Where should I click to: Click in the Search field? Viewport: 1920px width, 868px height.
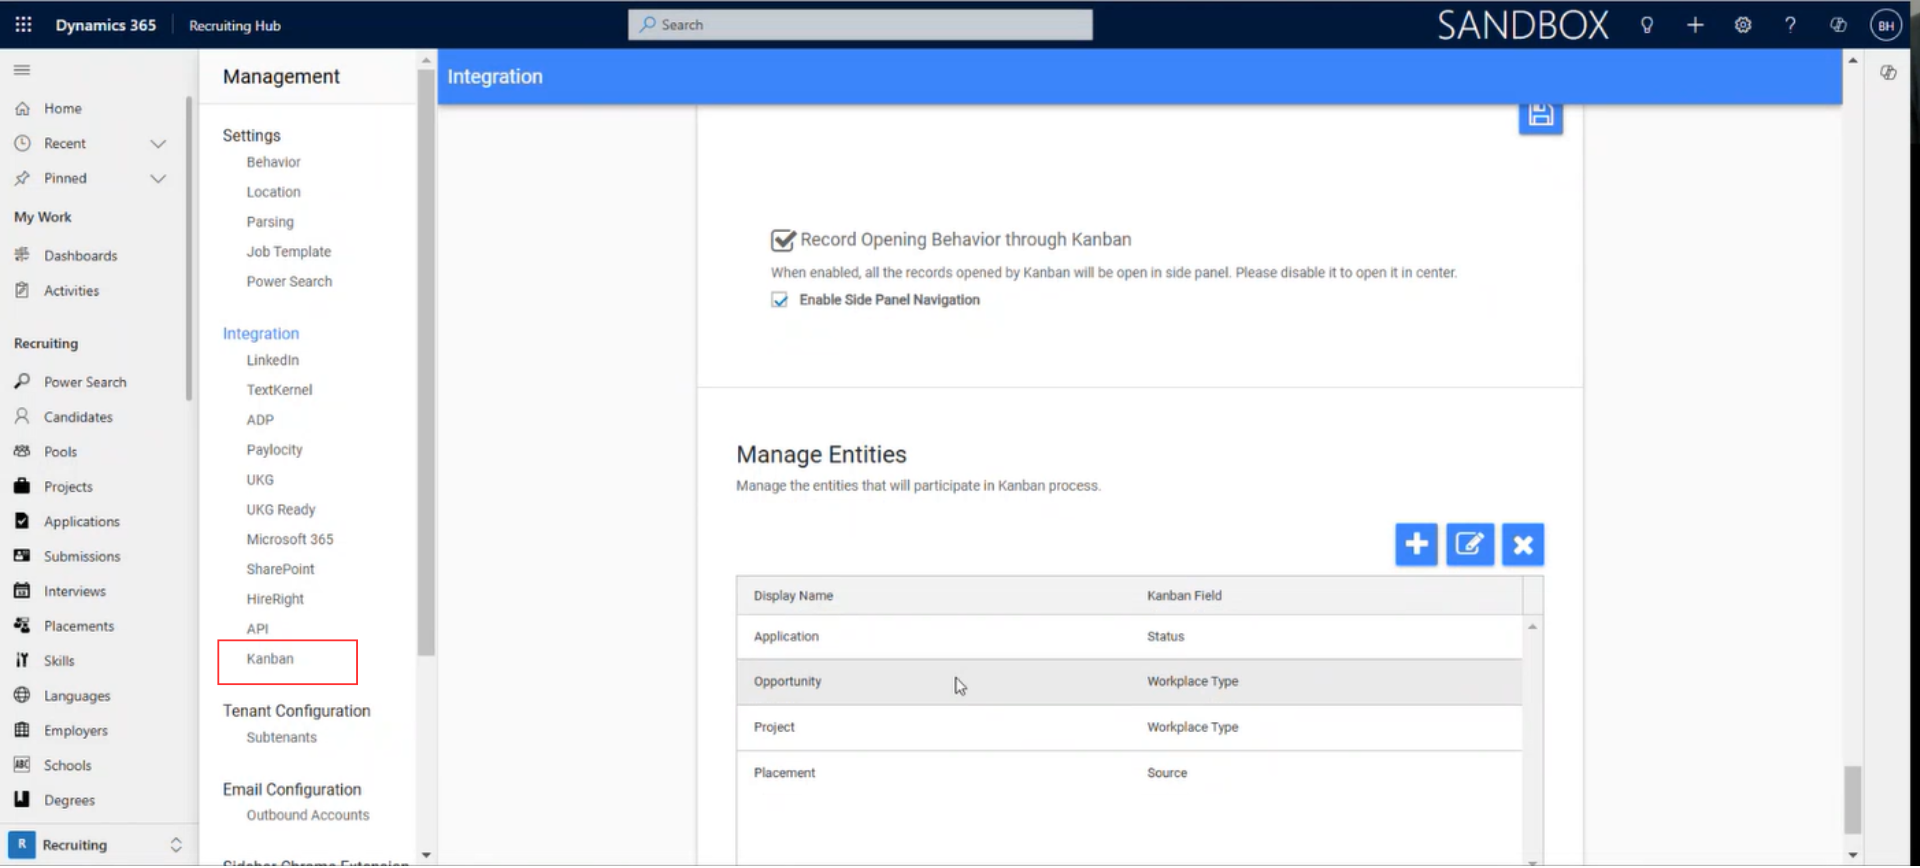pyautogui.click(x=860, y=25)
